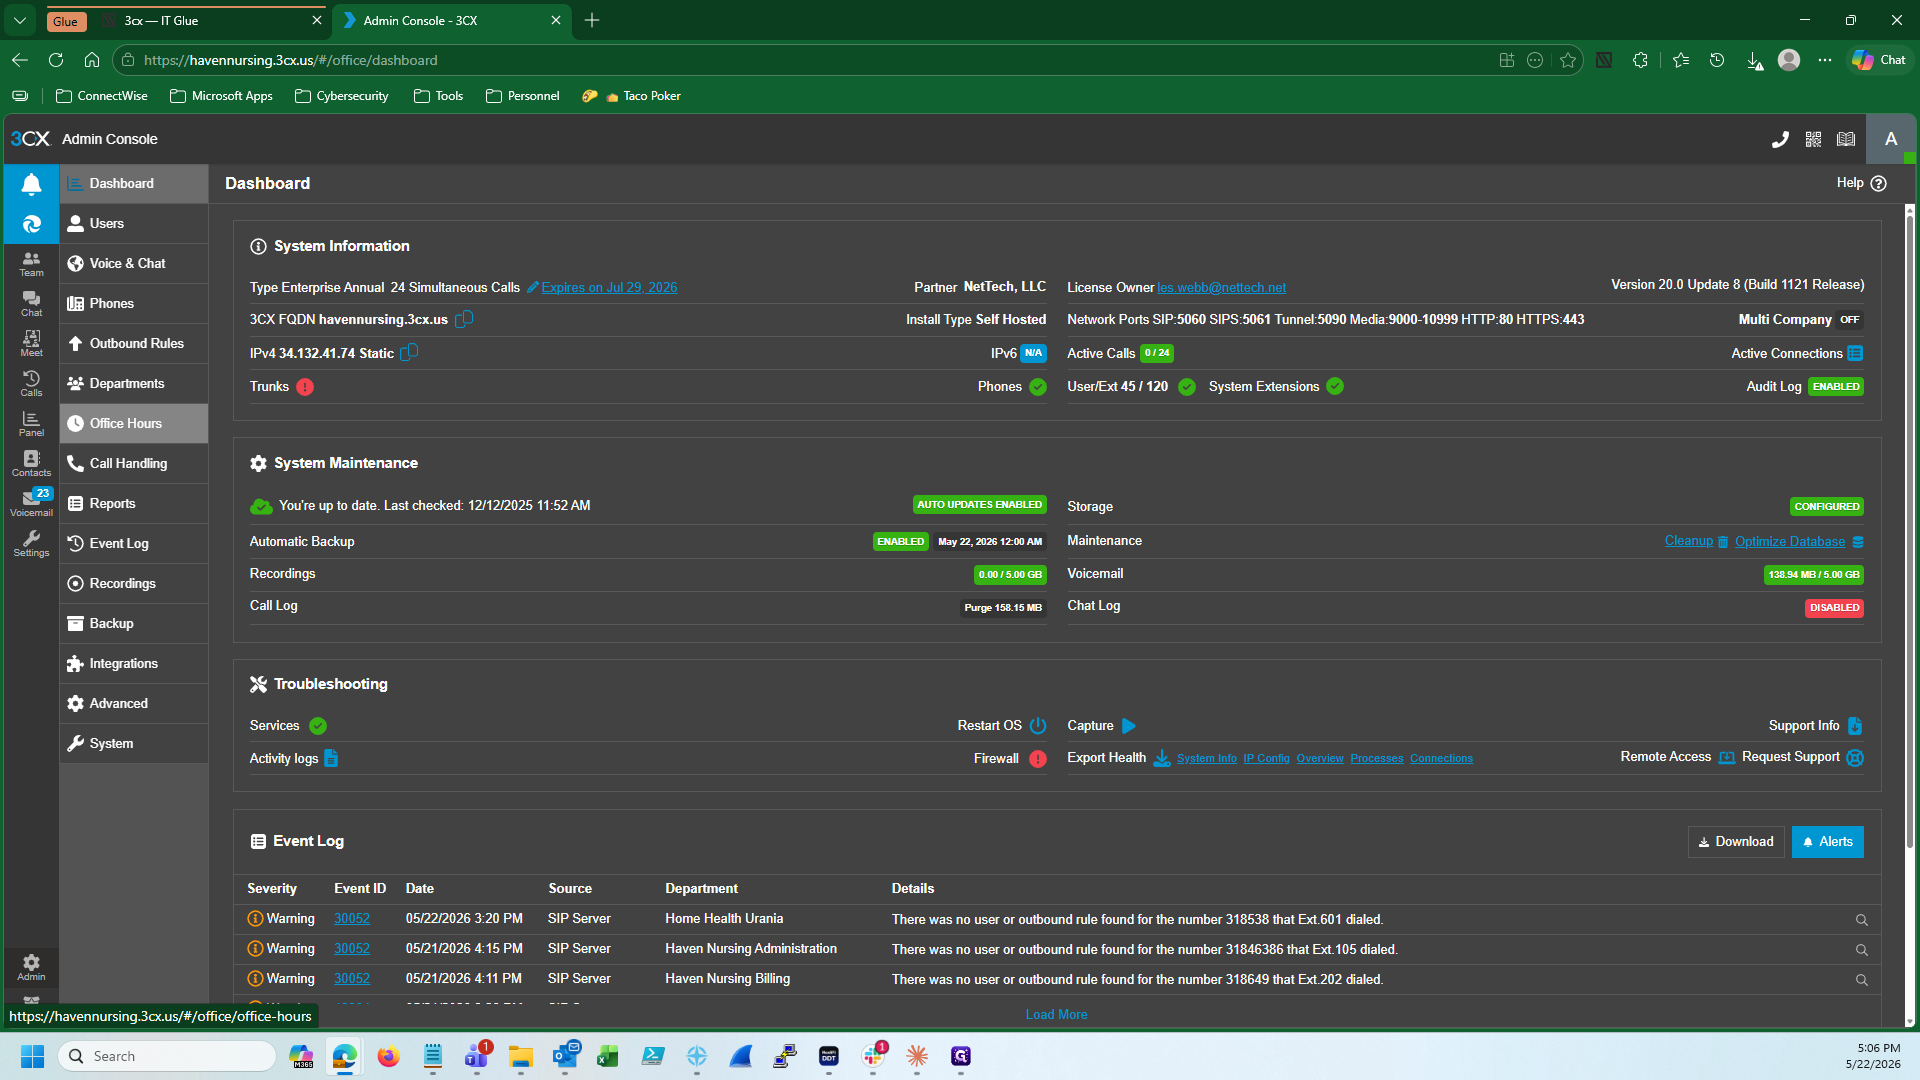View details of the Home Health Urania event
The width and height of the screenshot is (1920, 1080).
pos(1861,920)
